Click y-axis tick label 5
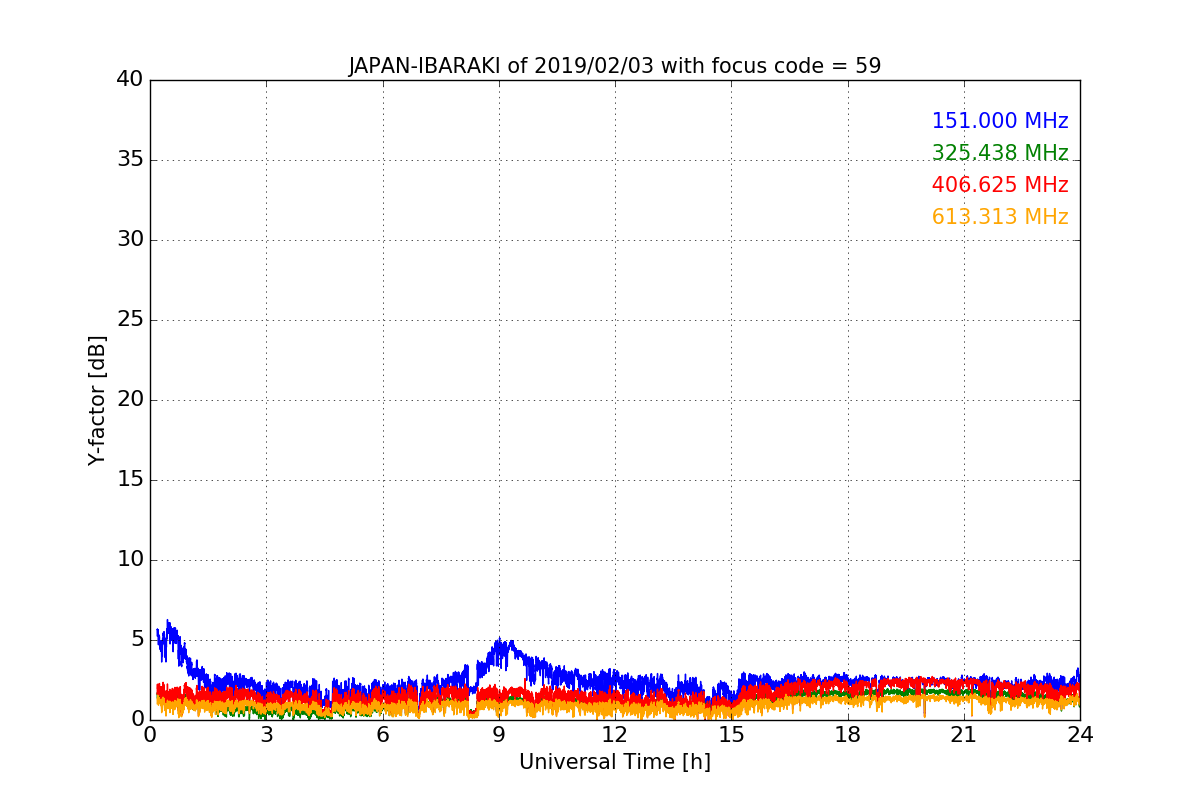1200x800 pixels. pos(137,639)
